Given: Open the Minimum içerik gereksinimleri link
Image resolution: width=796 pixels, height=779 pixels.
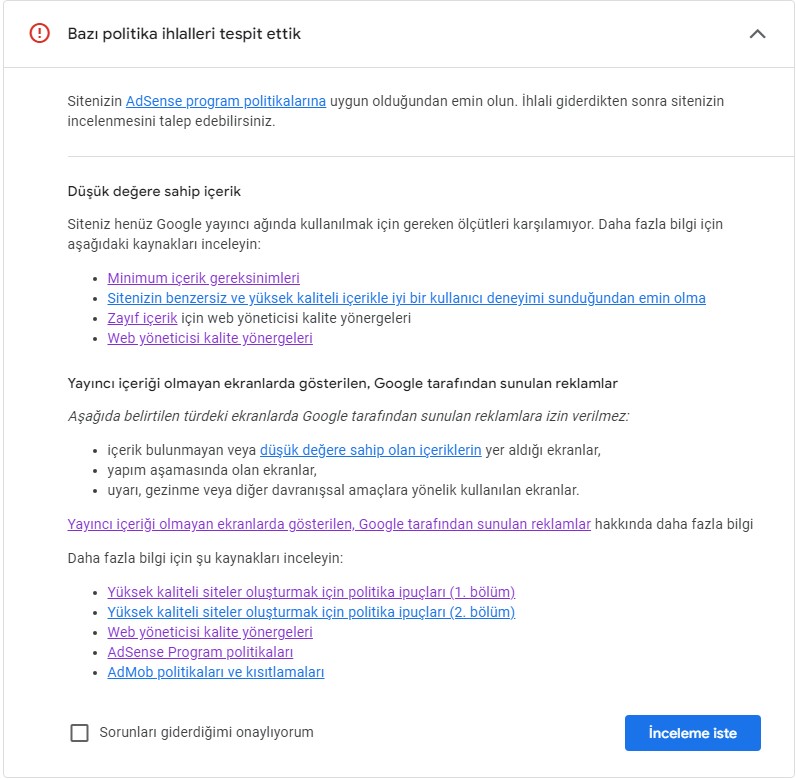Looking at the screenshot, I should click(x=204, y=278).
